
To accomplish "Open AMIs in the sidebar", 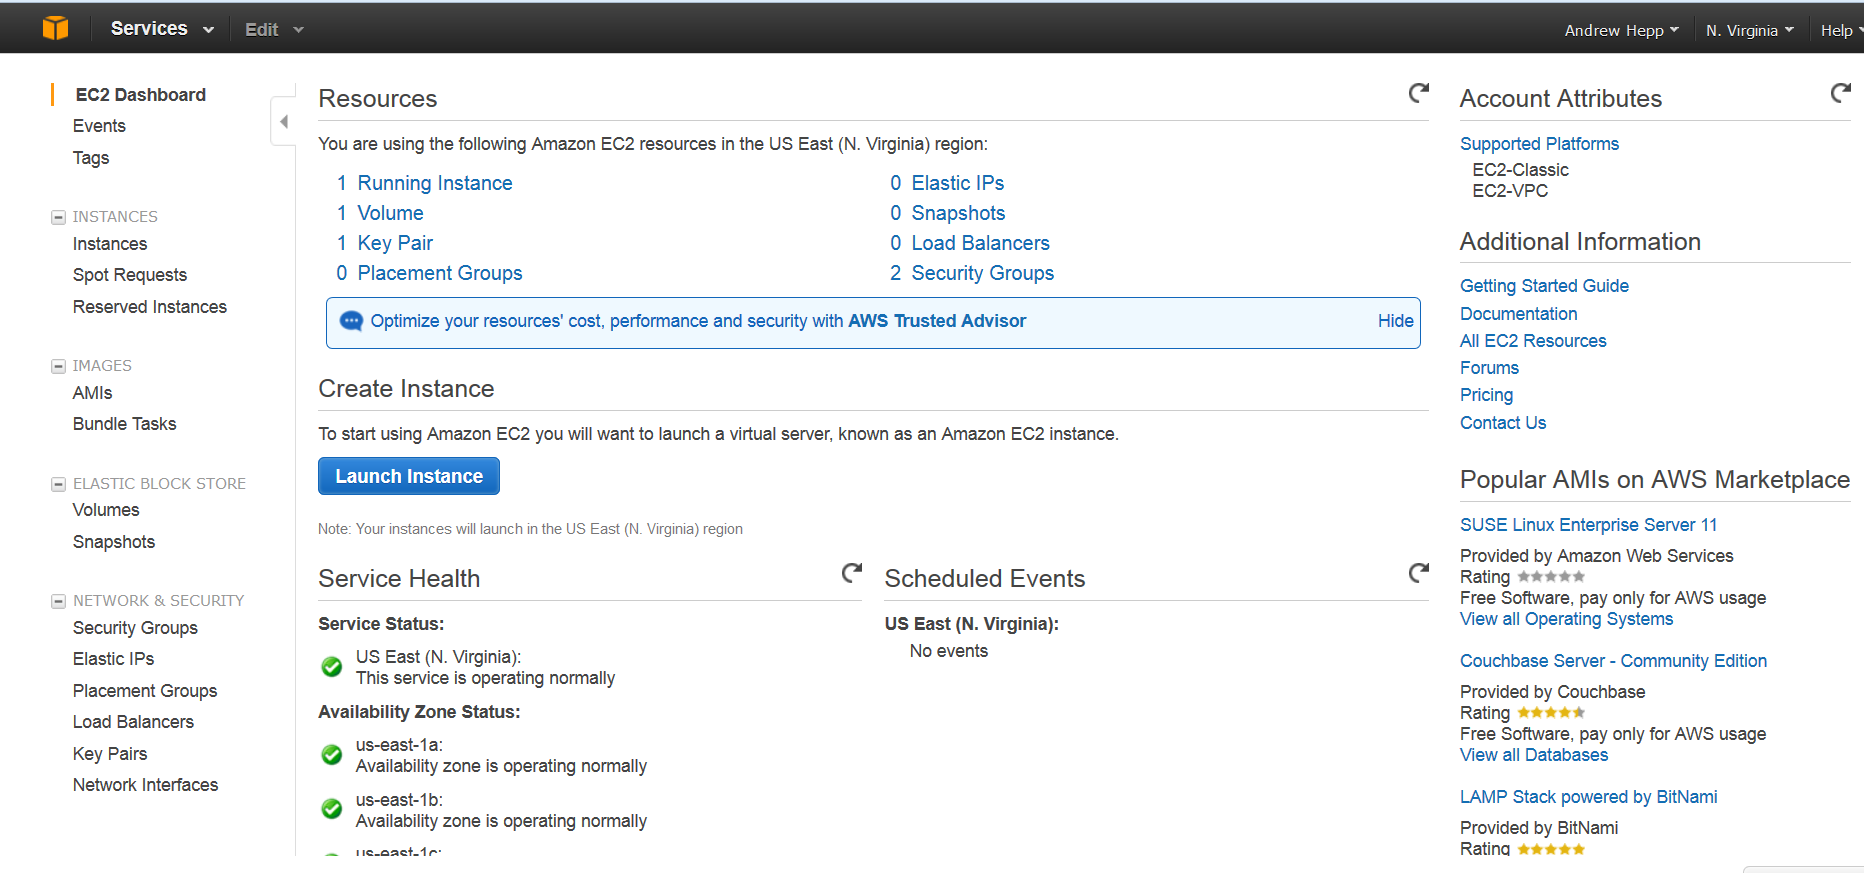I will [92, 393].
